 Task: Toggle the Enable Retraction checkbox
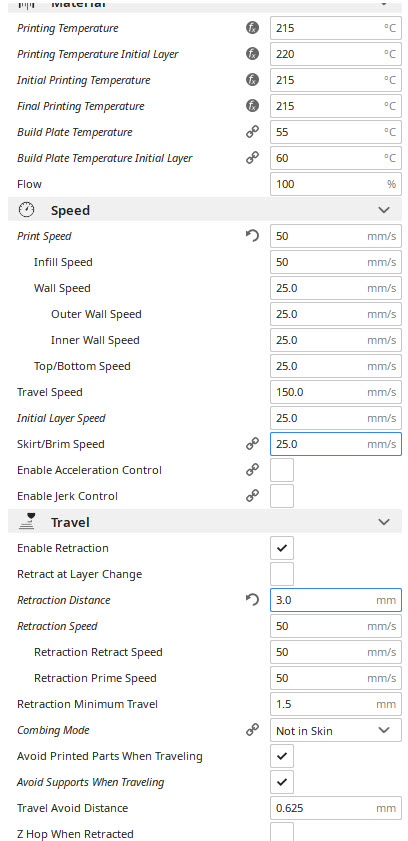pyautogui.click(x=282, y=548)
